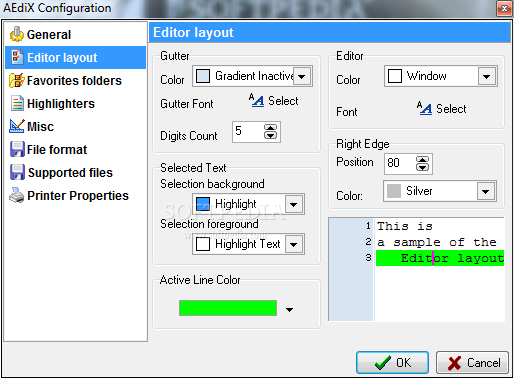This screenshot has height=379, width=514.
Task: Open Printer Properties settings
Action: click(76, 196)
